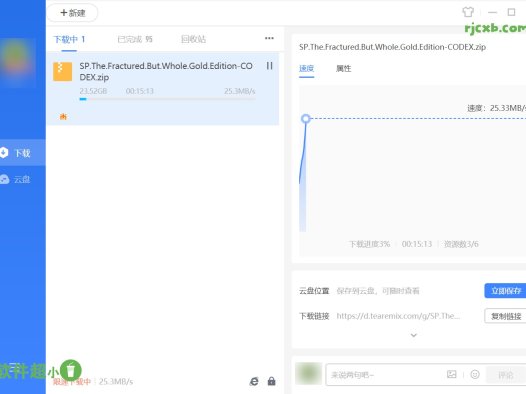Click the insert image icon in comment box
The width and height of the screenshot is (526, 394).
(x=452, y=374)
